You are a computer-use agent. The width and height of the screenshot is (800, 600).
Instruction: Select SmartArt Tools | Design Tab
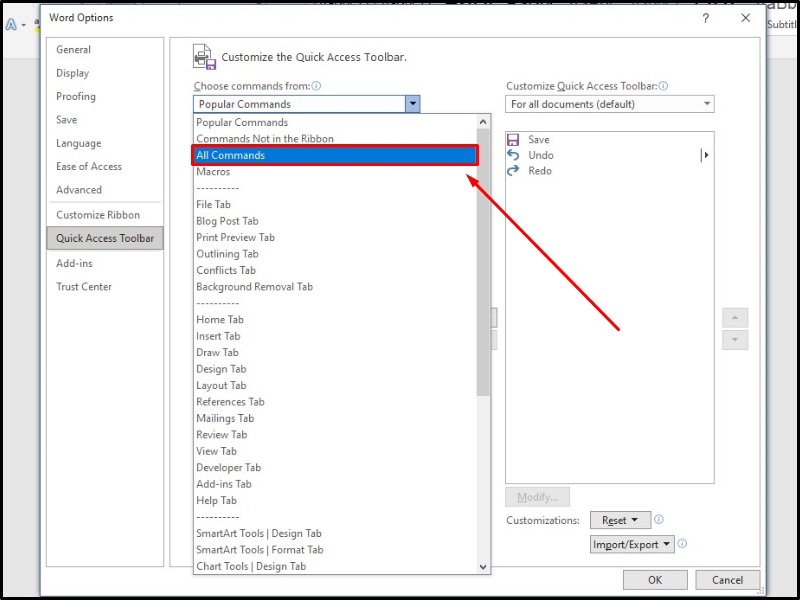coord(335,533)
